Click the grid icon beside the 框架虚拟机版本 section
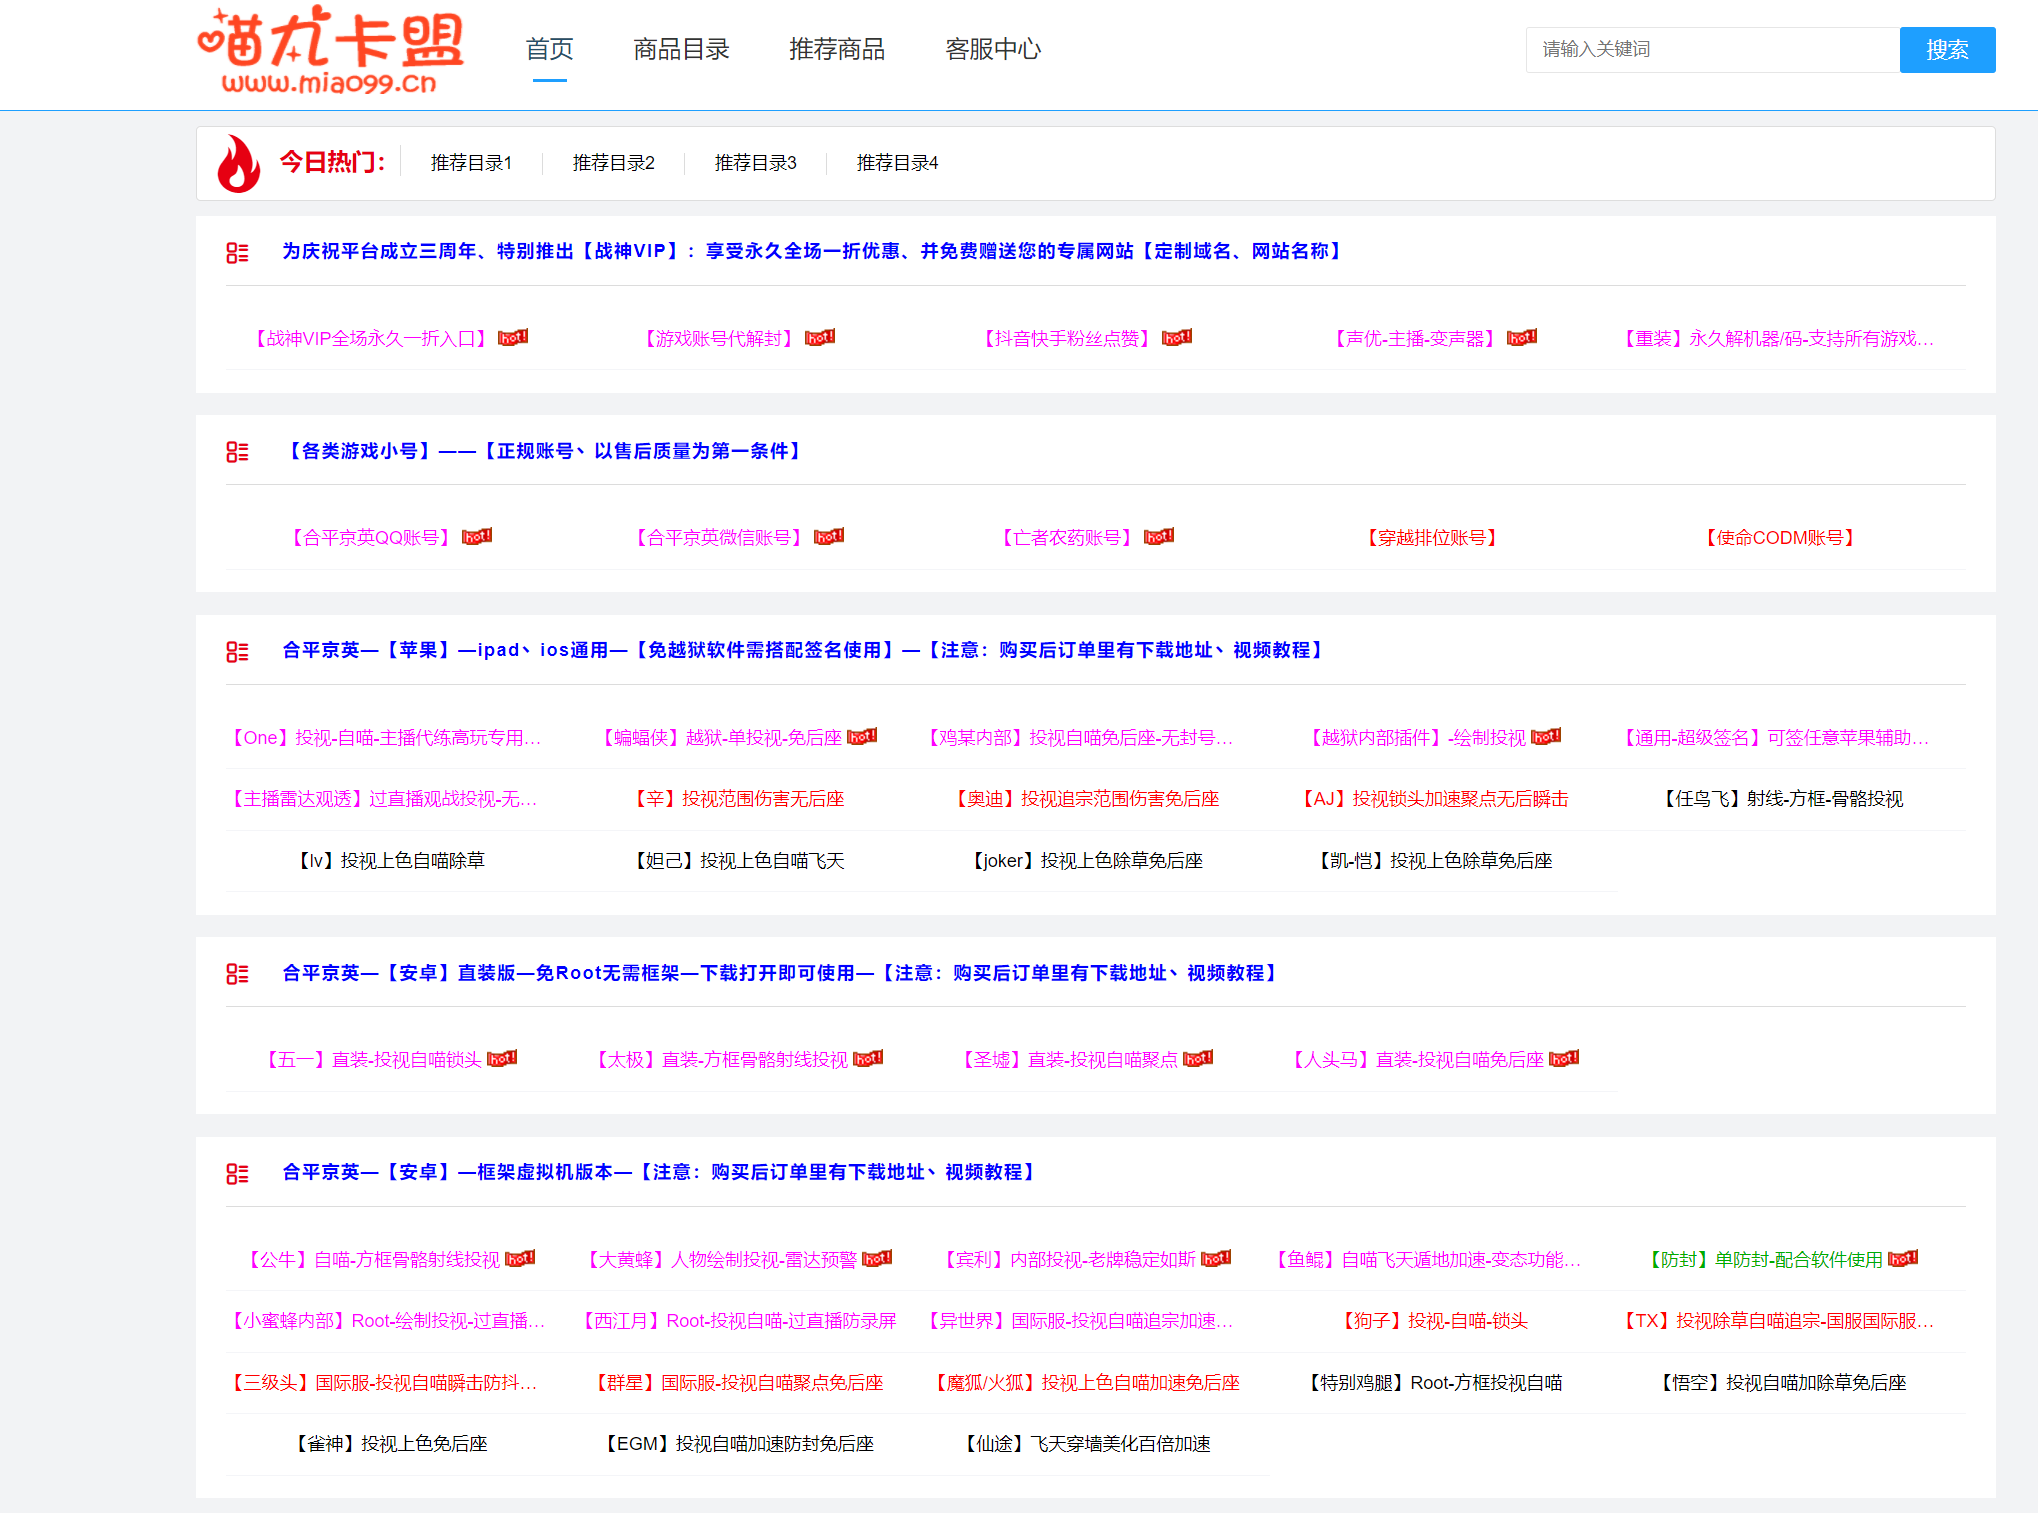 click(x=237, y=1172)
